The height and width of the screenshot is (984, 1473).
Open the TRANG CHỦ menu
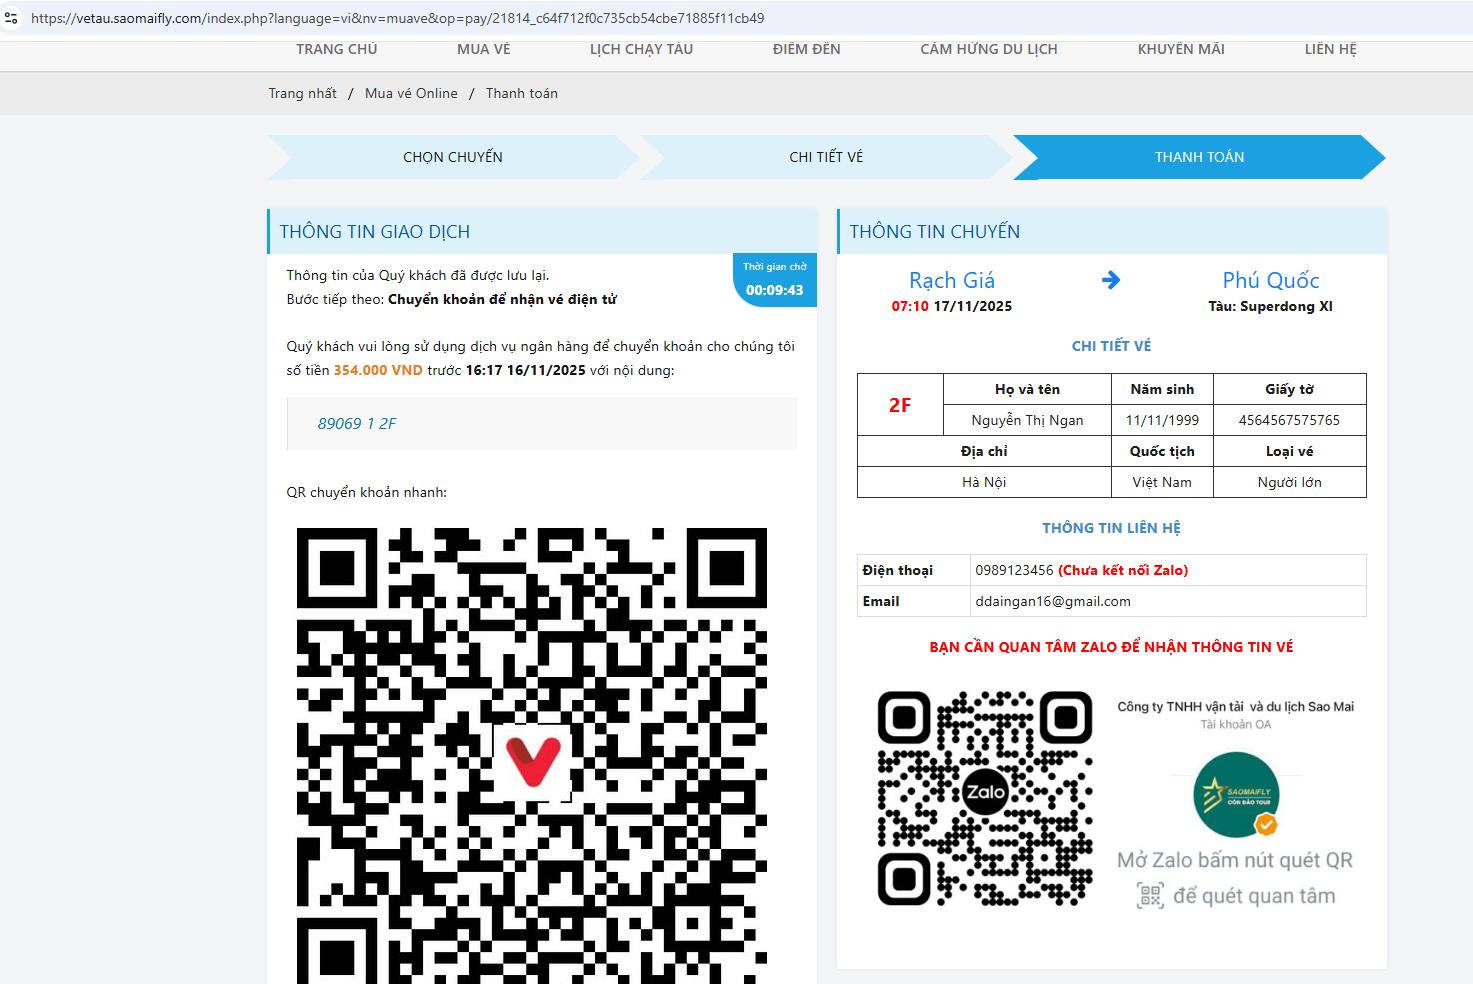tap(336, 49)
